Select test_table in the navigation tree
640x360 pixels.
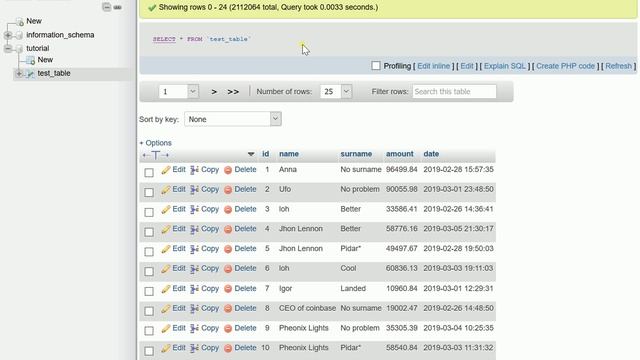tap(54, 73)
